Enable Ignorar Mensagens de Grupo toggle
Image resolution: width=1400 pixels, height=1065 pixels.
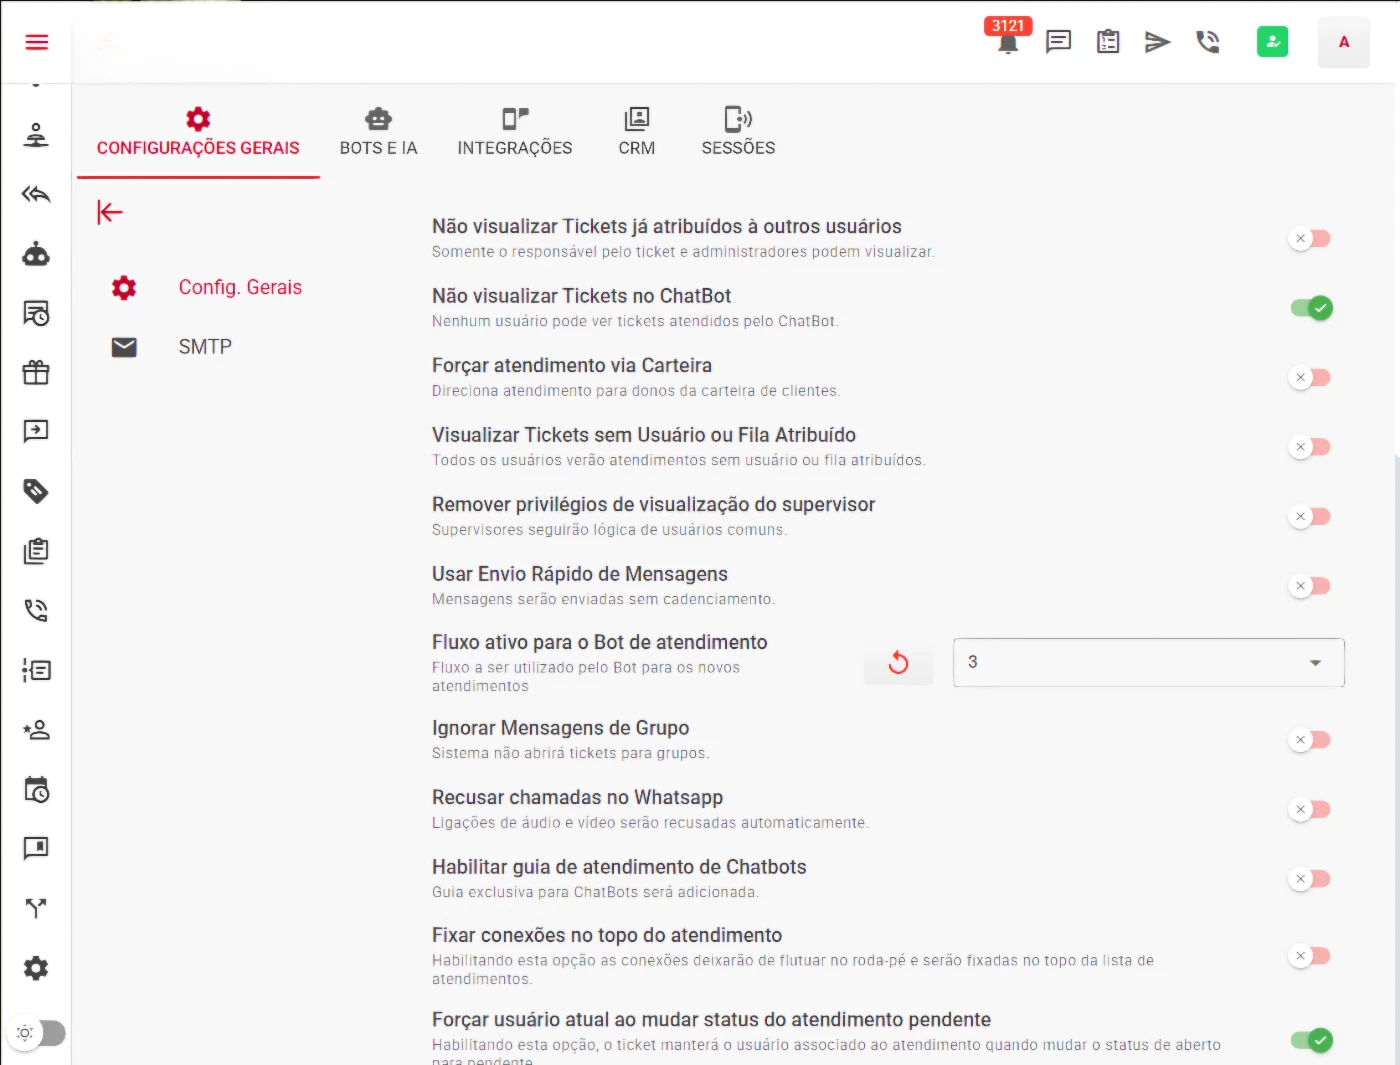pyautogui.click(x=1310, y=740)
